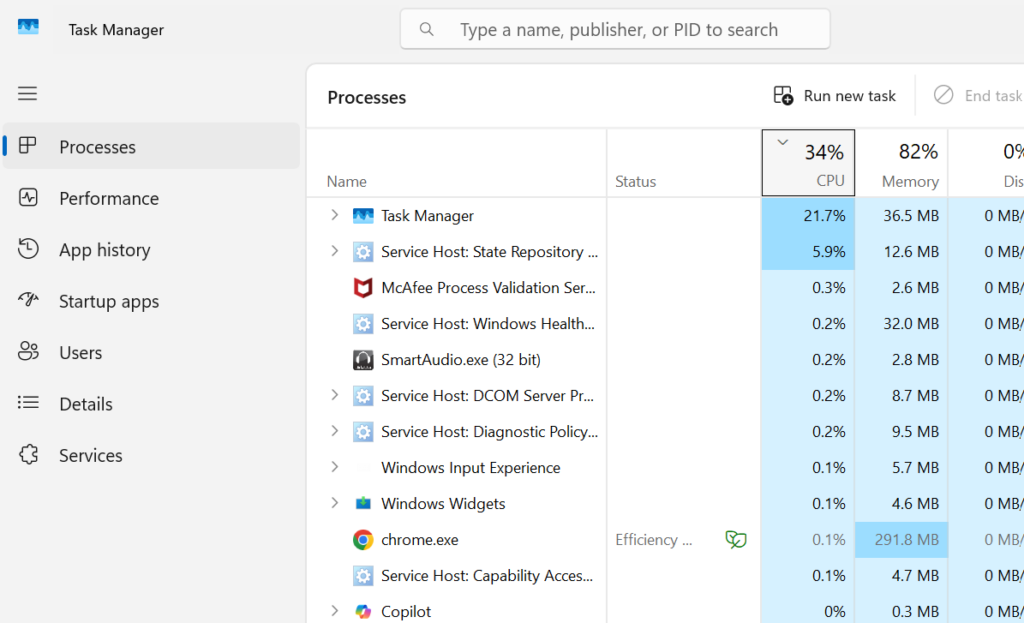Expand Service Host: Diagnostic Policy group

point(334,431)
